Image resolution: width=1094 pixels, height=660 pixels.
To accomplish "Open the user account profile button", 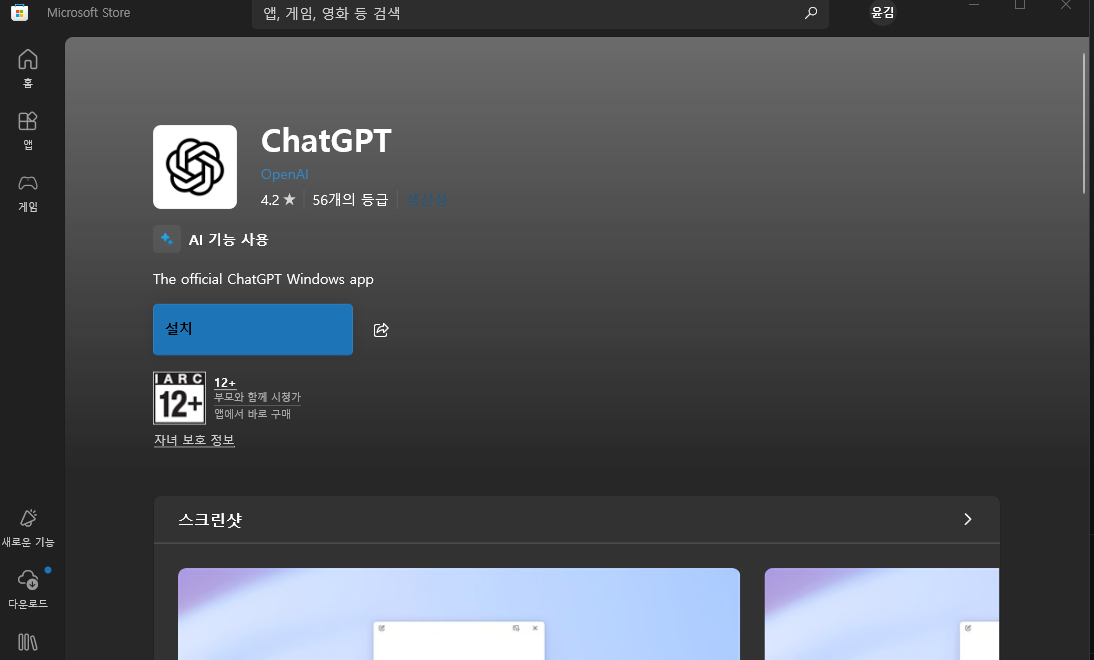I will coord(883,13).
